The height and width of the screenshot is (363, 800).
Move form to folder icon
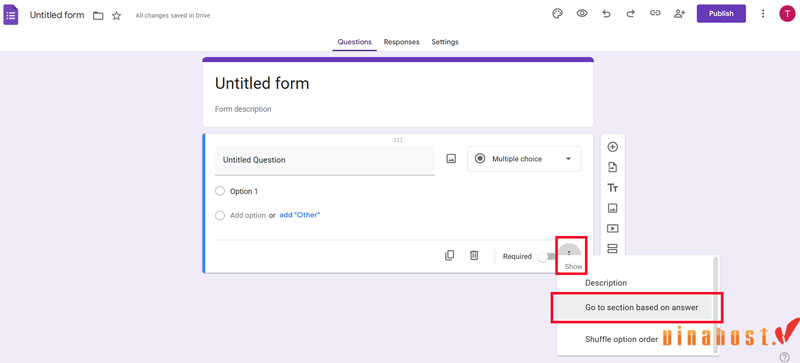(x=98, y=16)
